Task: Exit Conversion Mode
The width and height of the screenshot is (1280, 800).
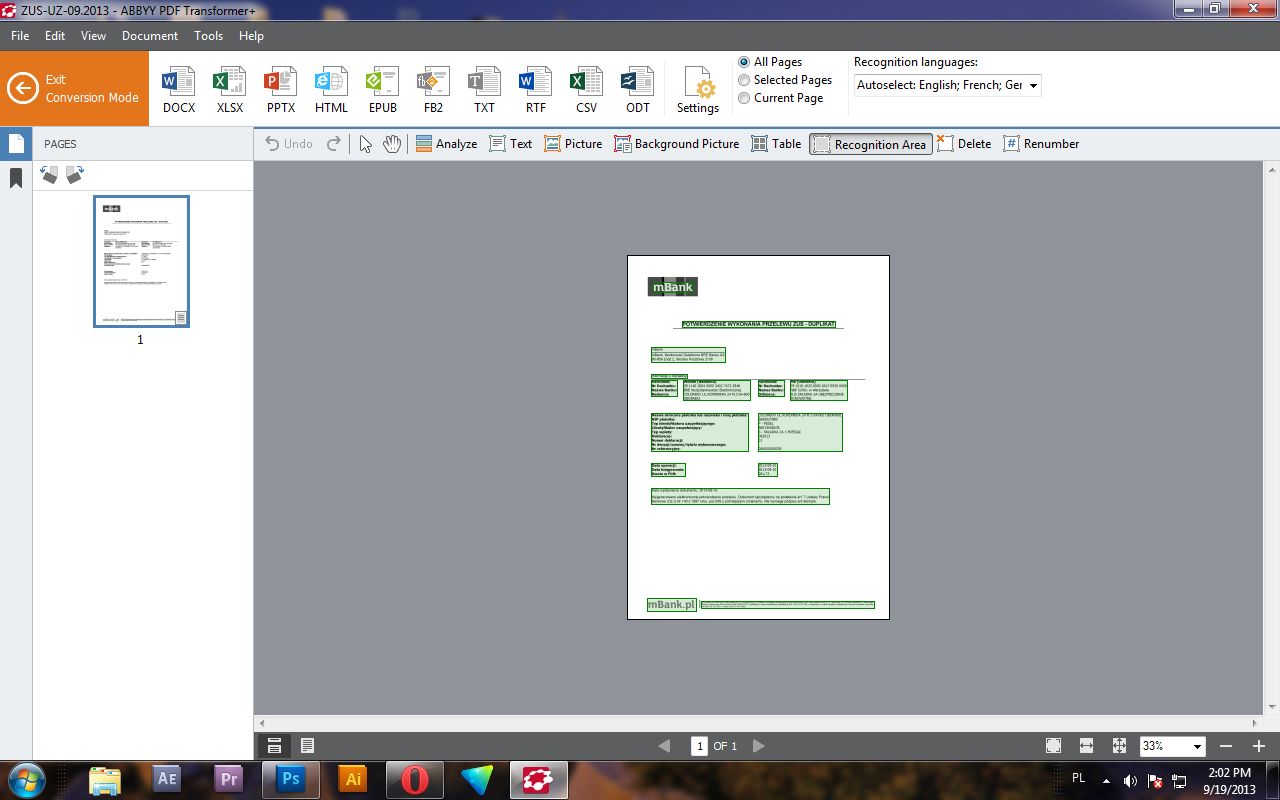Action: [x=74, y=88]
